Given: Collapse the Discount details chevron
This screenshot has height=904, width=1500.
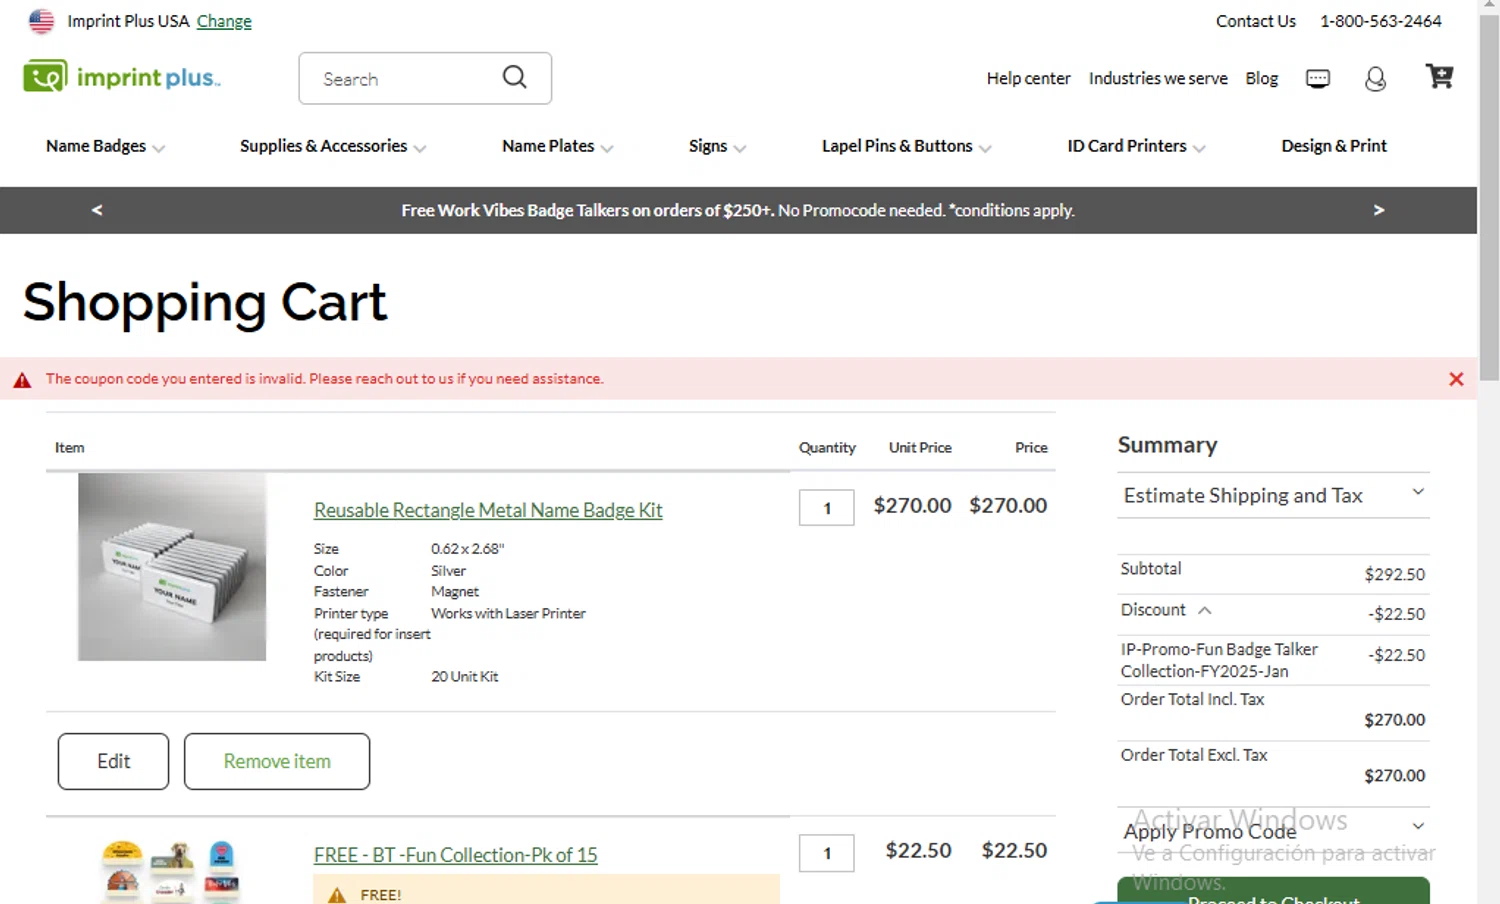Looking at the screenshot, I should pos(1205,610).
